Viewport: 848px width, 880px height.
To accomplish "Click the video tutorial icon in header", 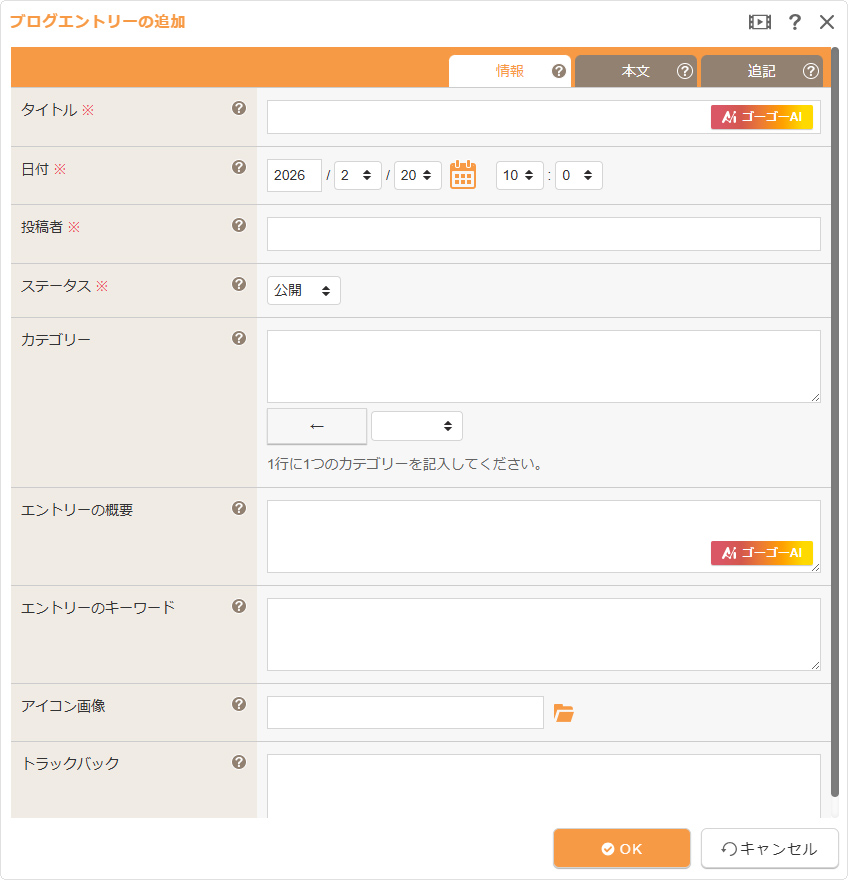I will click(760, 22).
